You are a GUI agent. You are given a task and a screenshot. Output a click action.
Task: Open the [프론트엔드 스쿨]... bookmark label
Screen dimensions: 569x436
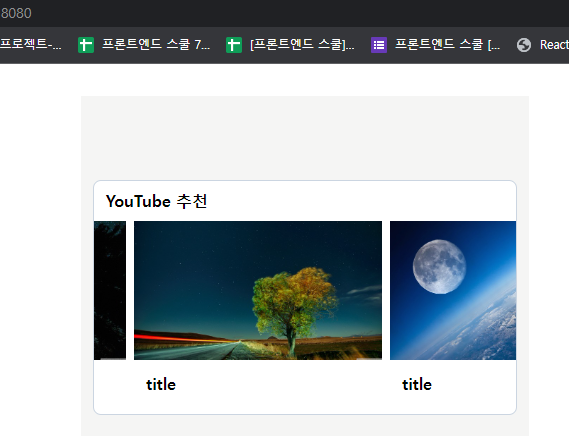tap(302, 44)
